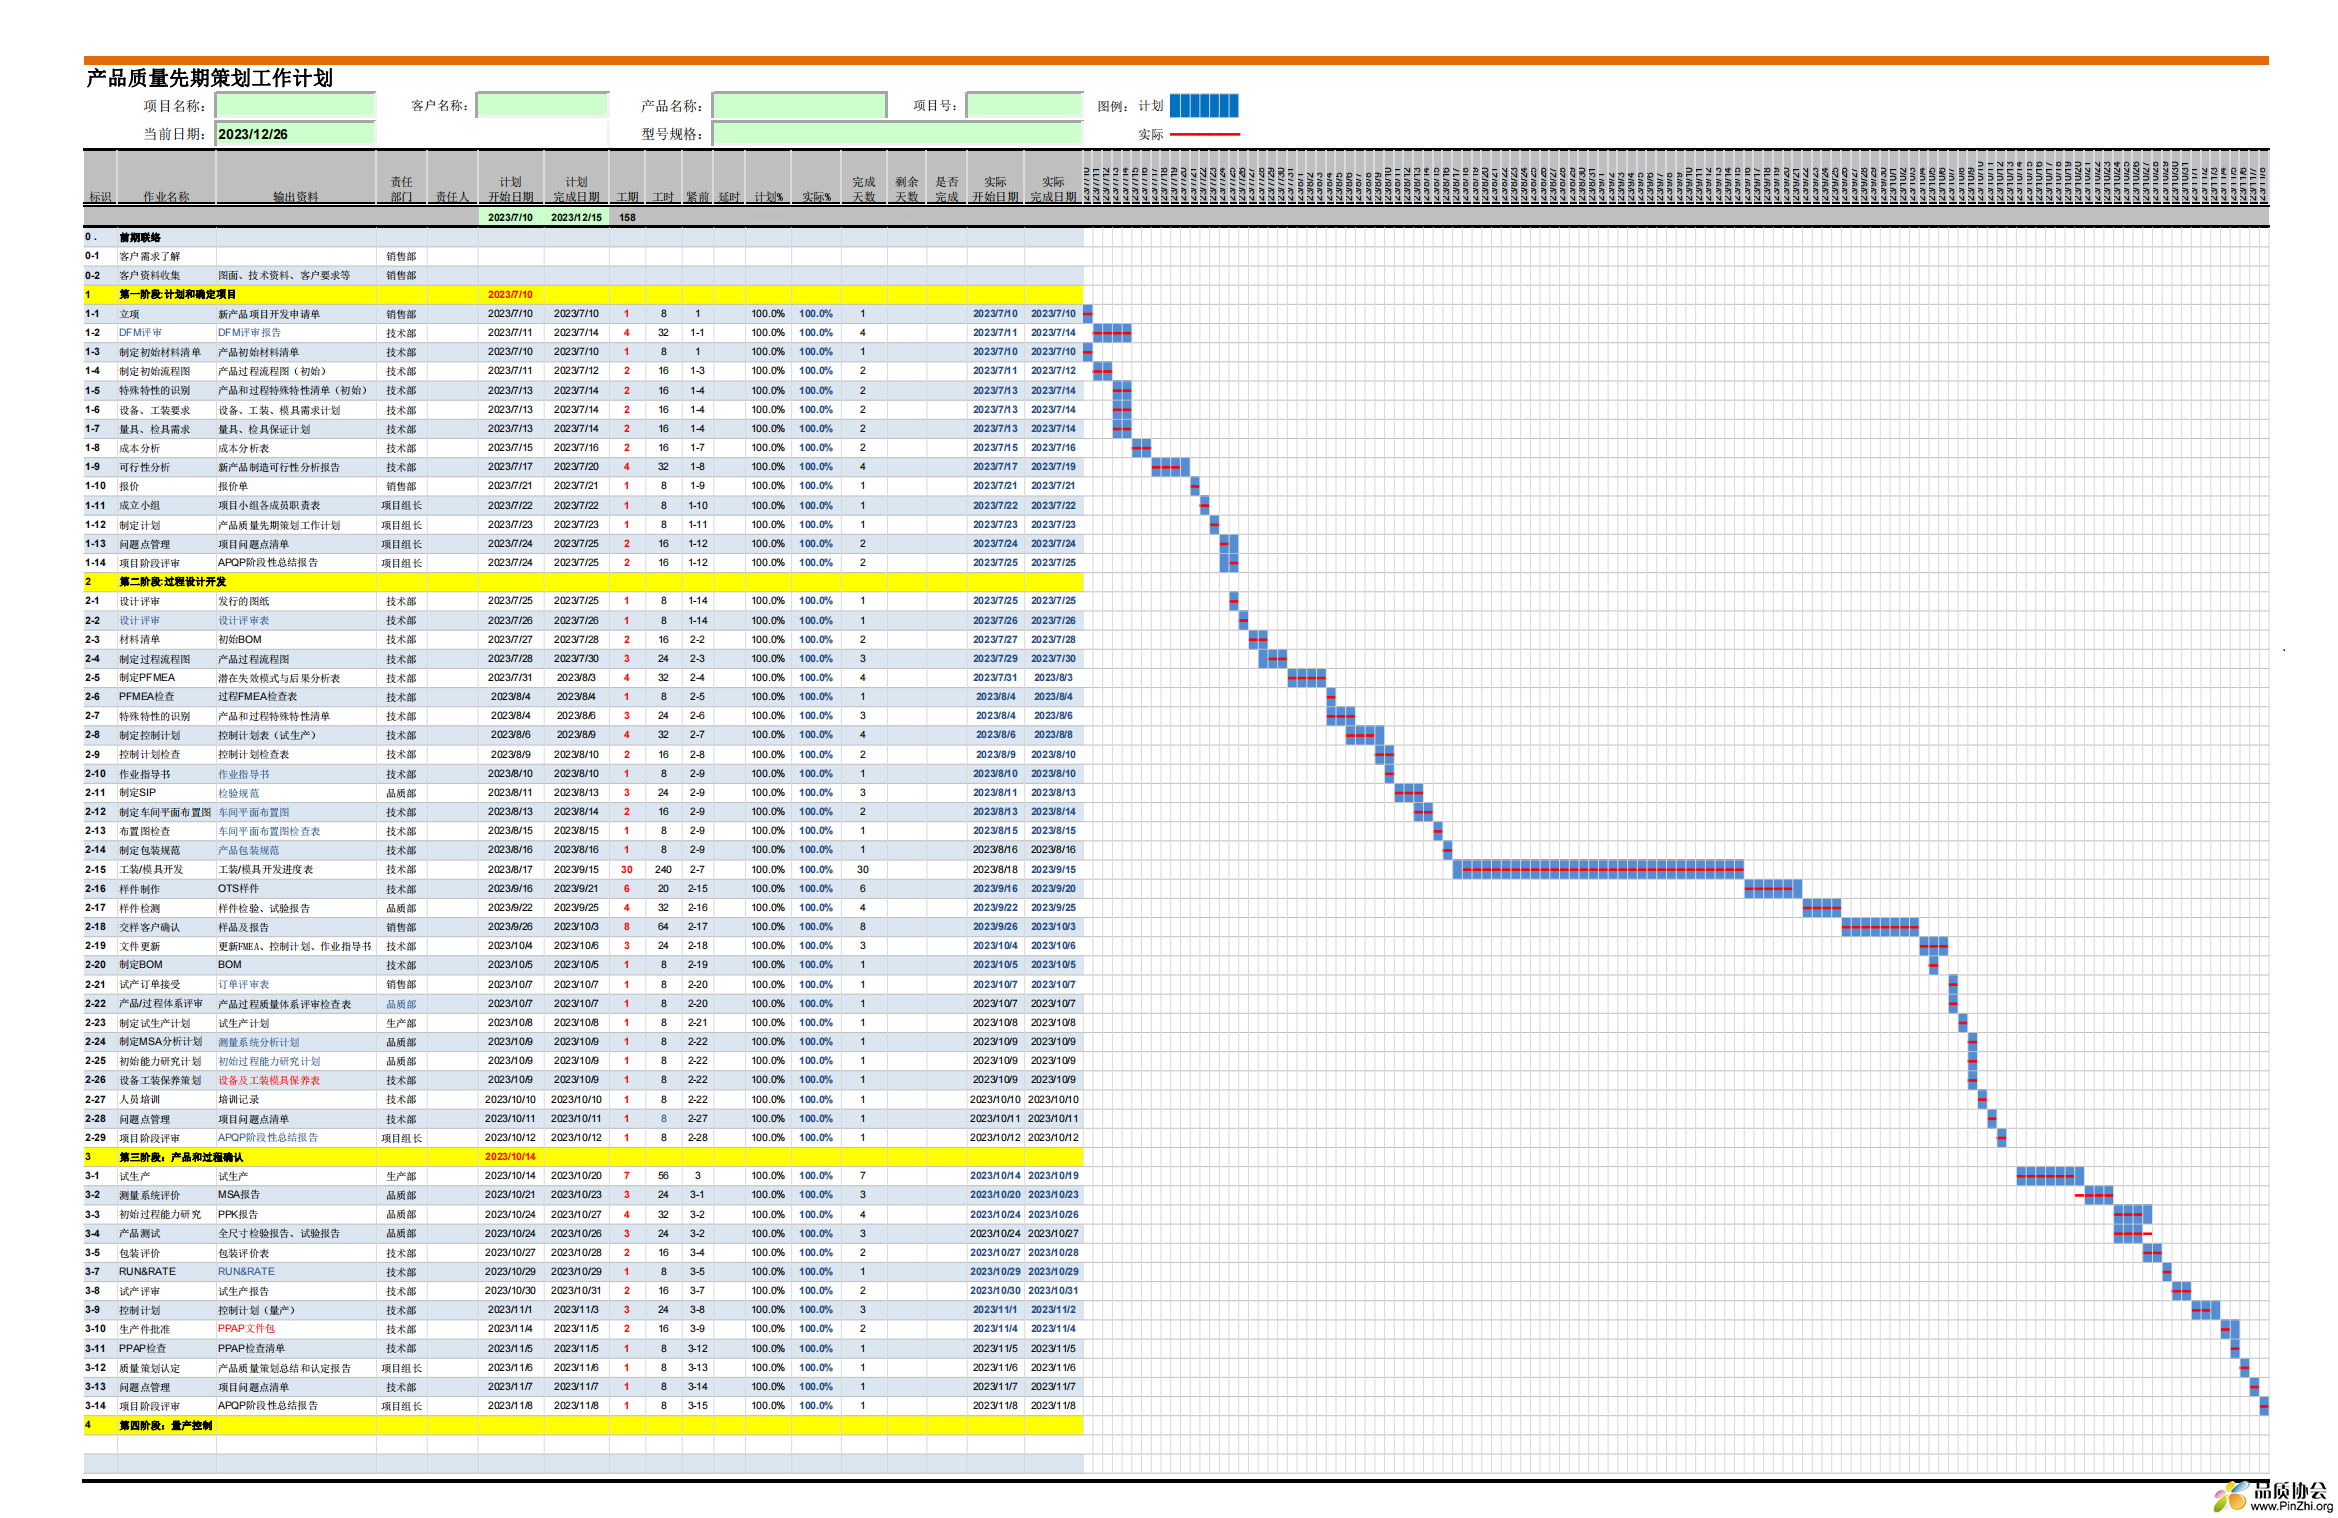The width and height of the screenshot is (2338, 1518).
Task: Select the 前期联络 section row
Action: pyautogui.click(x=583, y=237)
